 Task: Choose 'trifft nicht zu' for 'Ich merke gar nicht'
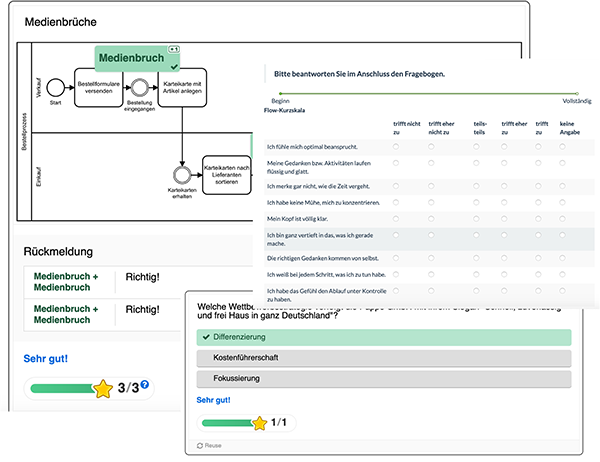point(396,186)
